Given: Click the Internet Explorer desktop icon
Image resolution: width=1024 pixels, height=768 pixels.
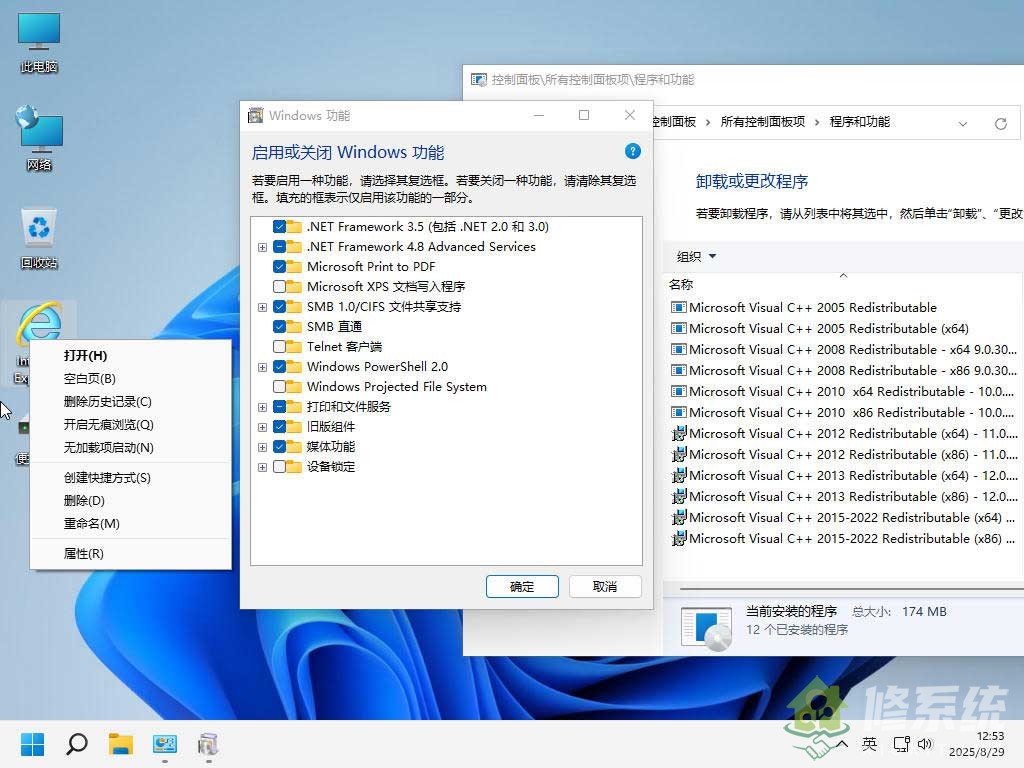Looking at the screenshot, I should (40, 323).
